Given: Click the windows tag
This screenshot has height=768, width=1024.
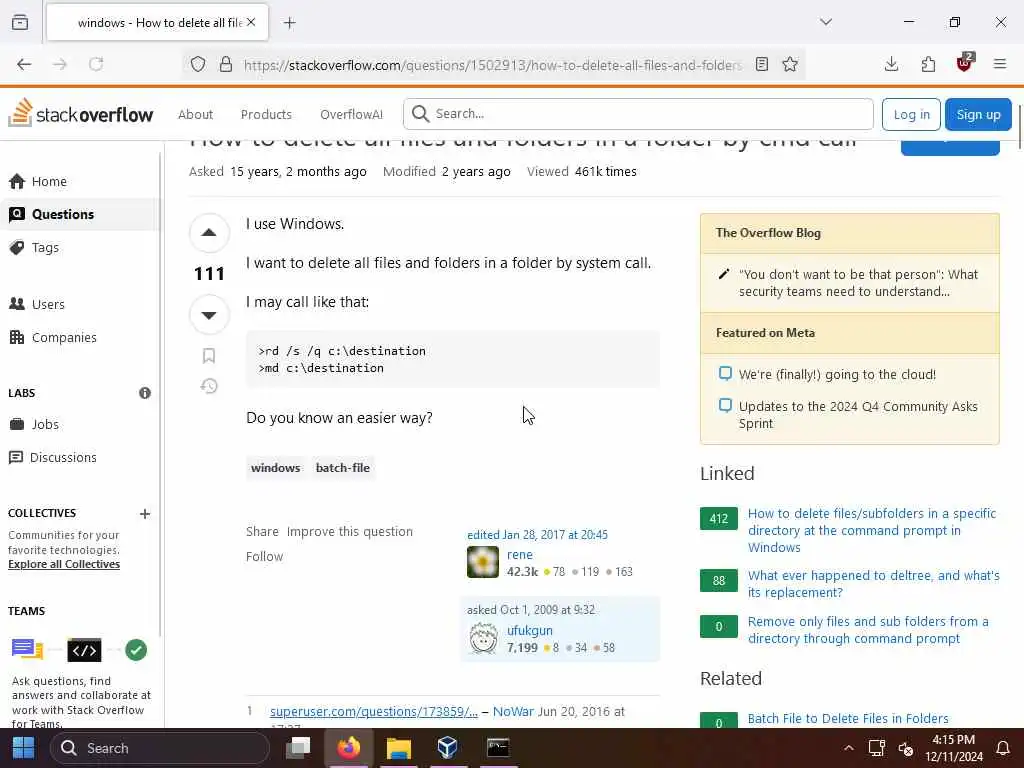Looking at the screenshot, I should pyautogui.click(x=276, y=468).
